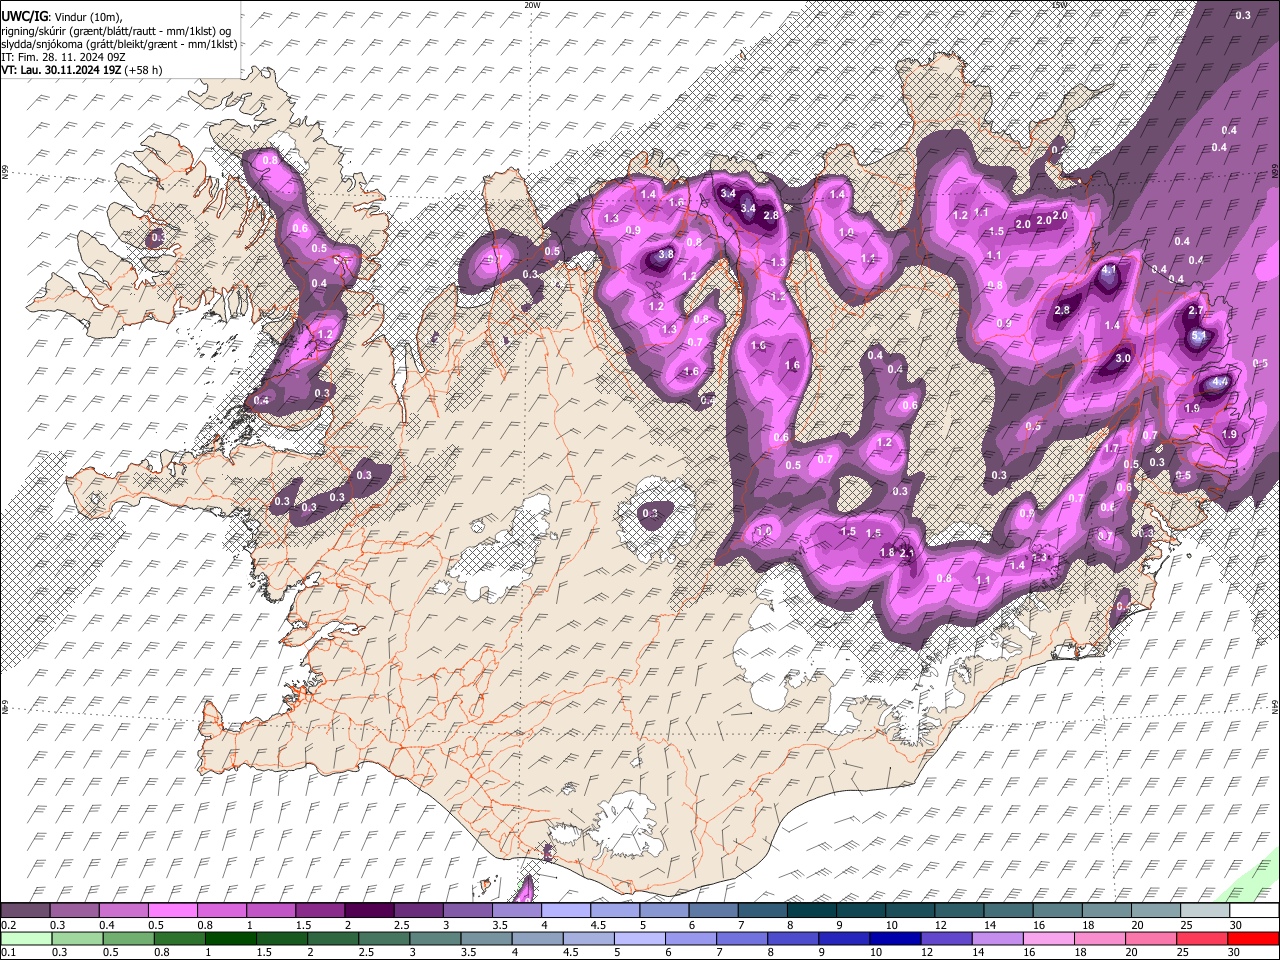Click the '20W' longitude label
Screen dimensions: 1280x960
(x=532, y=5)
